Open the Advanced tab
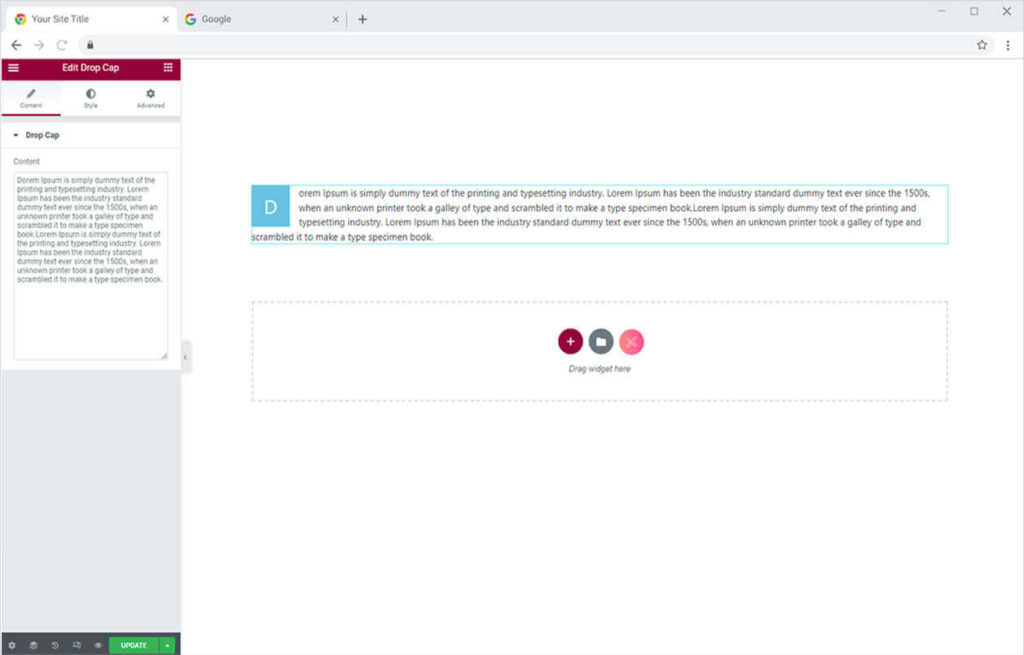 150,98
